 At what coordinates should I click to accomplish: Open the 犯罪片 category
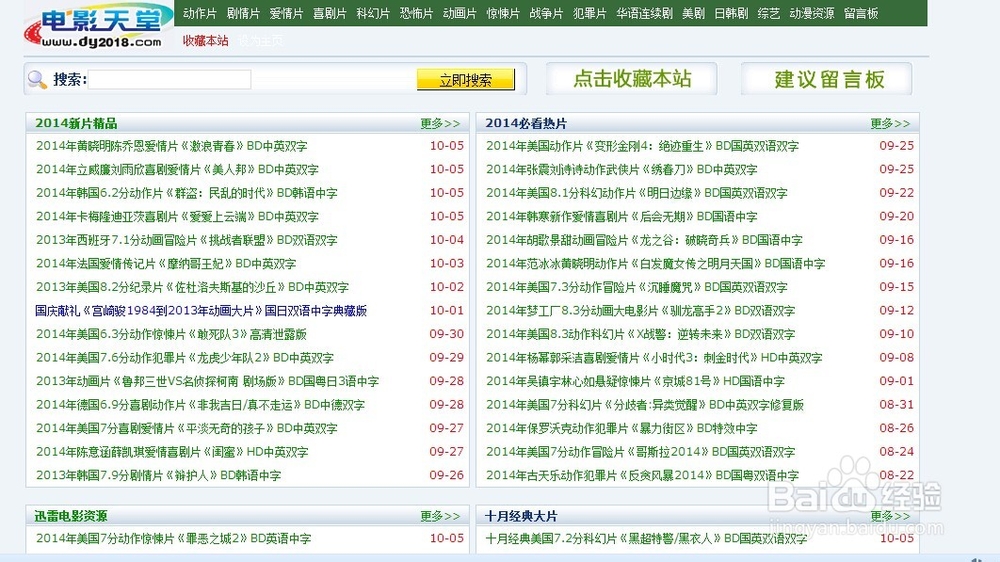pyautogui.click(x=590, y=13)
